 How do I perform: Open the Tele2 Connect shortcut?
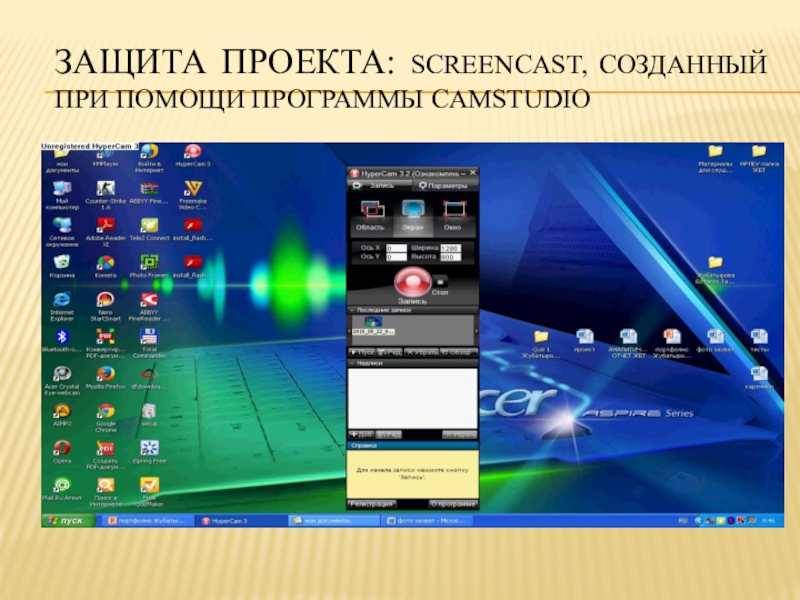pyautogui.click(x=149, y=230)
